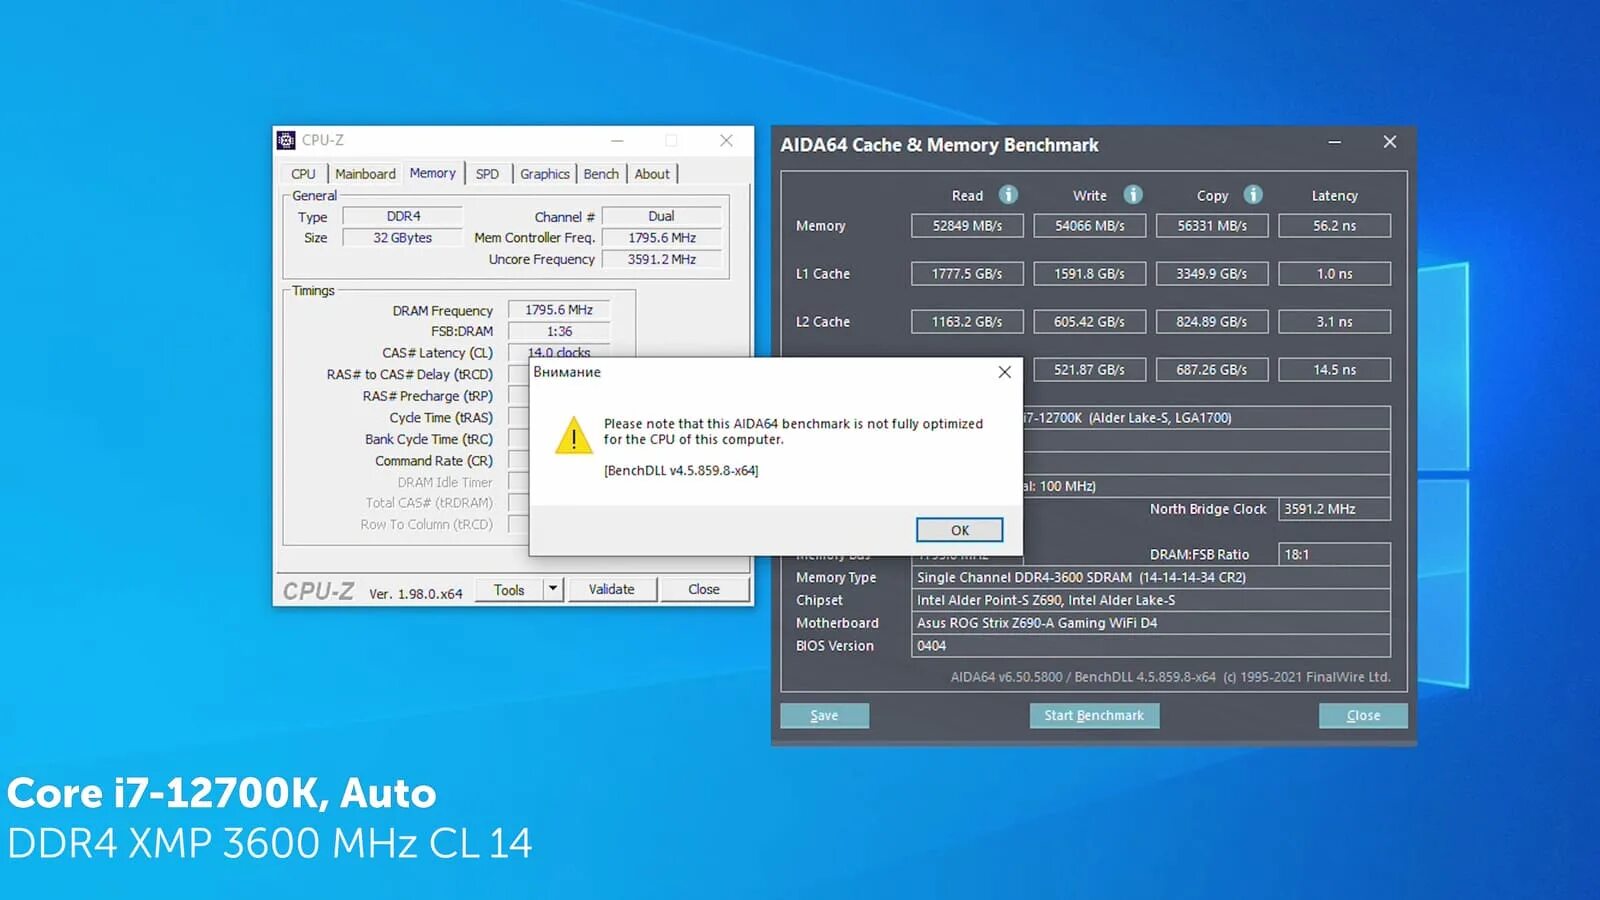Click the Close button in AIDA64 window
Viewport: 1600px width, 900px height.
(1363, 715)
